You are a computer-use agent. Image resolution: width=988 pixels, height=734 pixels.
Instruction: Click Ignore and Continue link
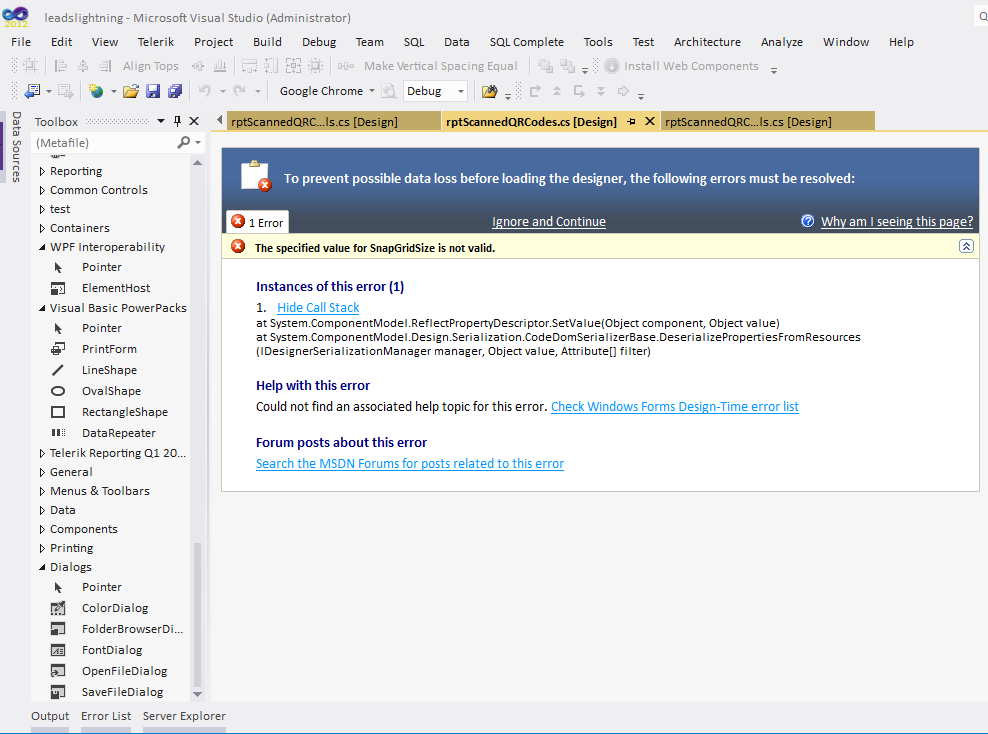(548, 222)
